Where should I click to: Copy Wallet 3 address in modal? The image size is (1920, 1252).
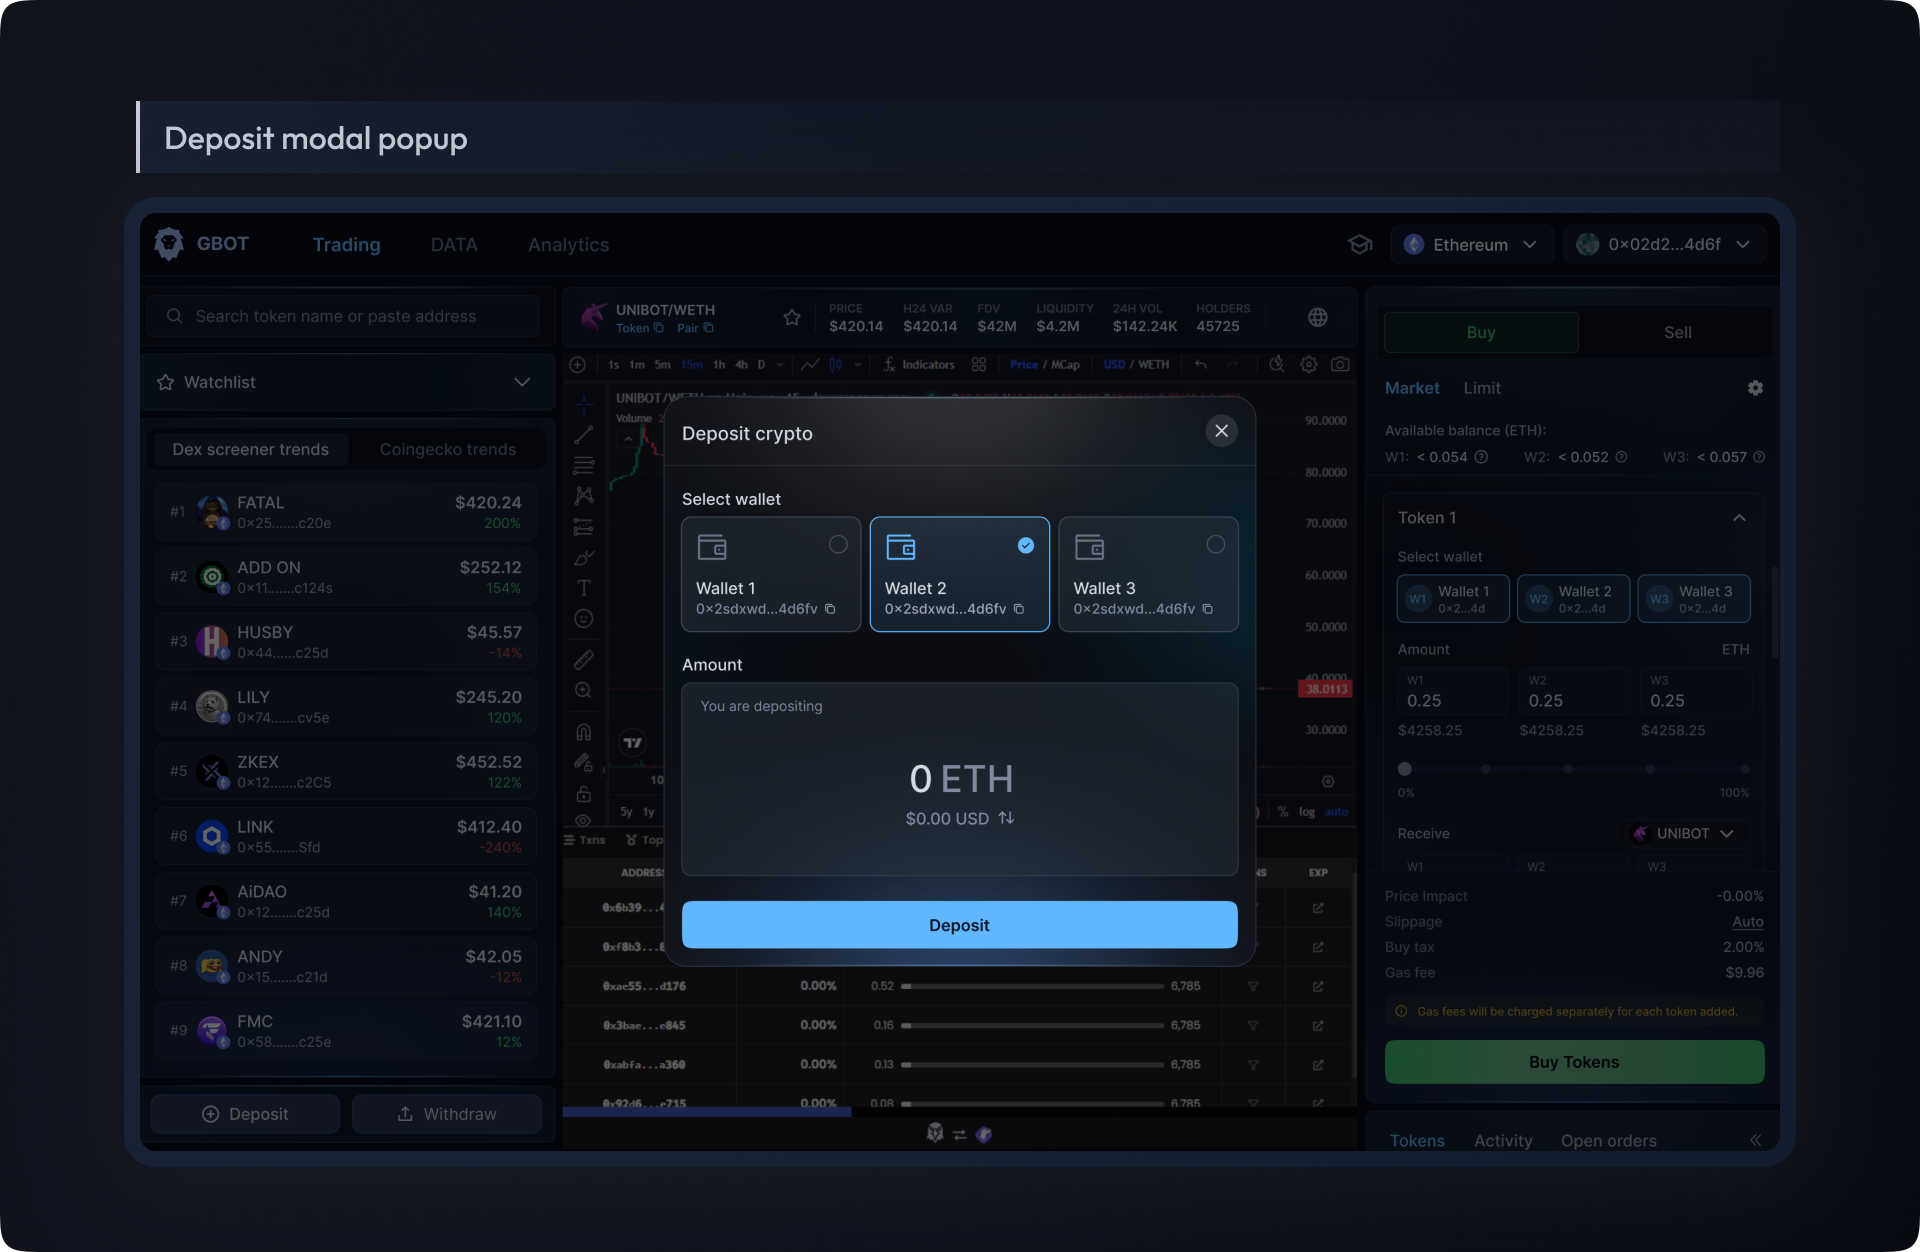tap(1208, 609)
